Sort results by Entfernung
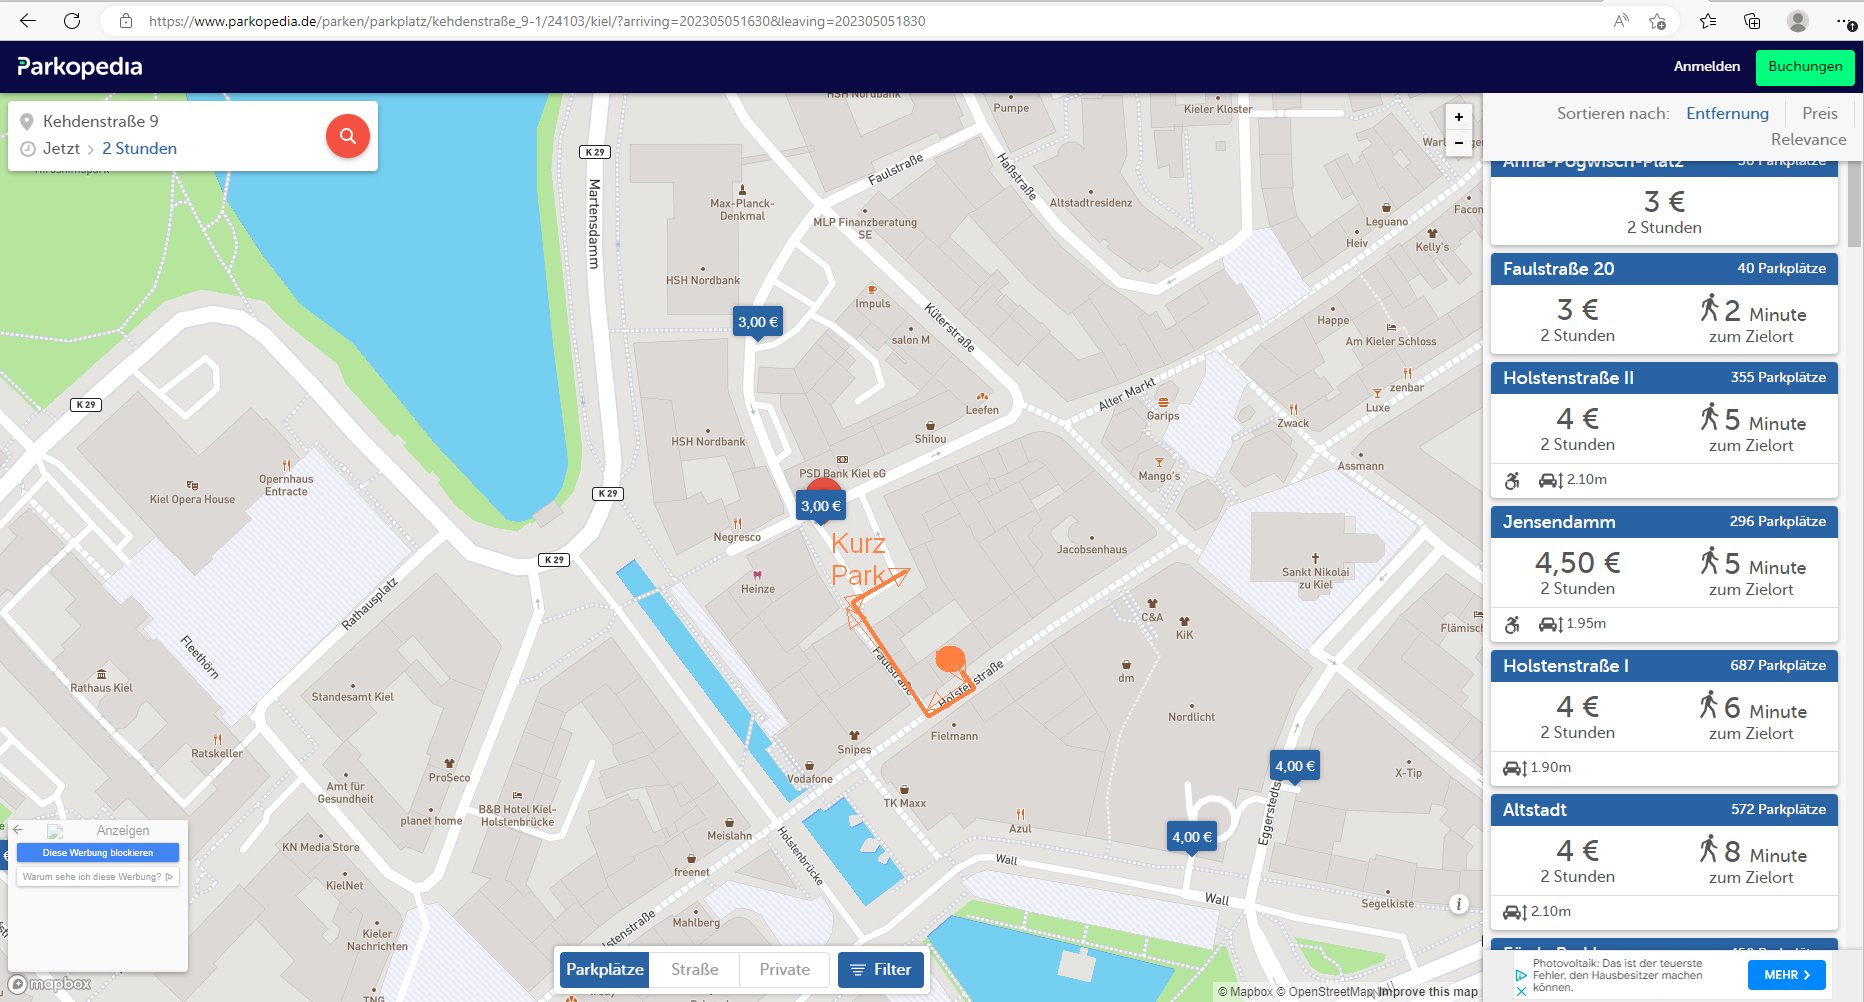The width and height of the screenshot is (1864, 1002). pos(1727,113)
